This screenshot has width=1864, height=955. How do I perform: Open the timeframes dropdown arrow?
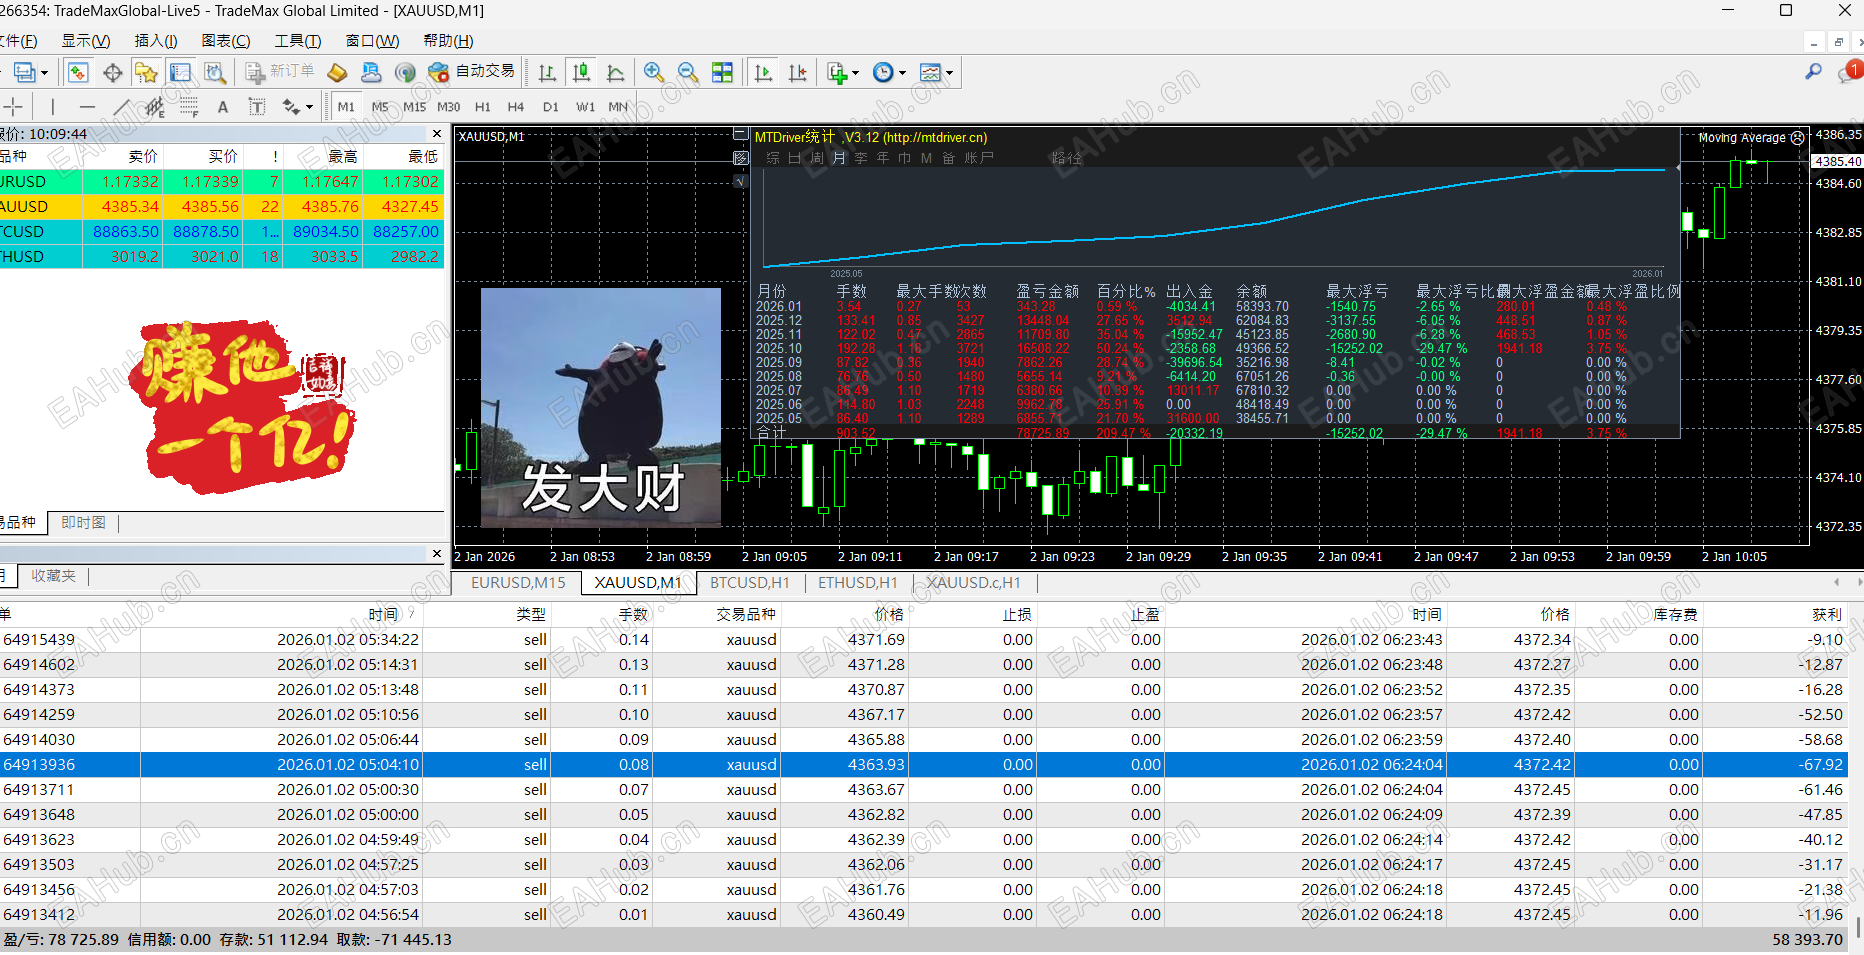pos(900,72)
